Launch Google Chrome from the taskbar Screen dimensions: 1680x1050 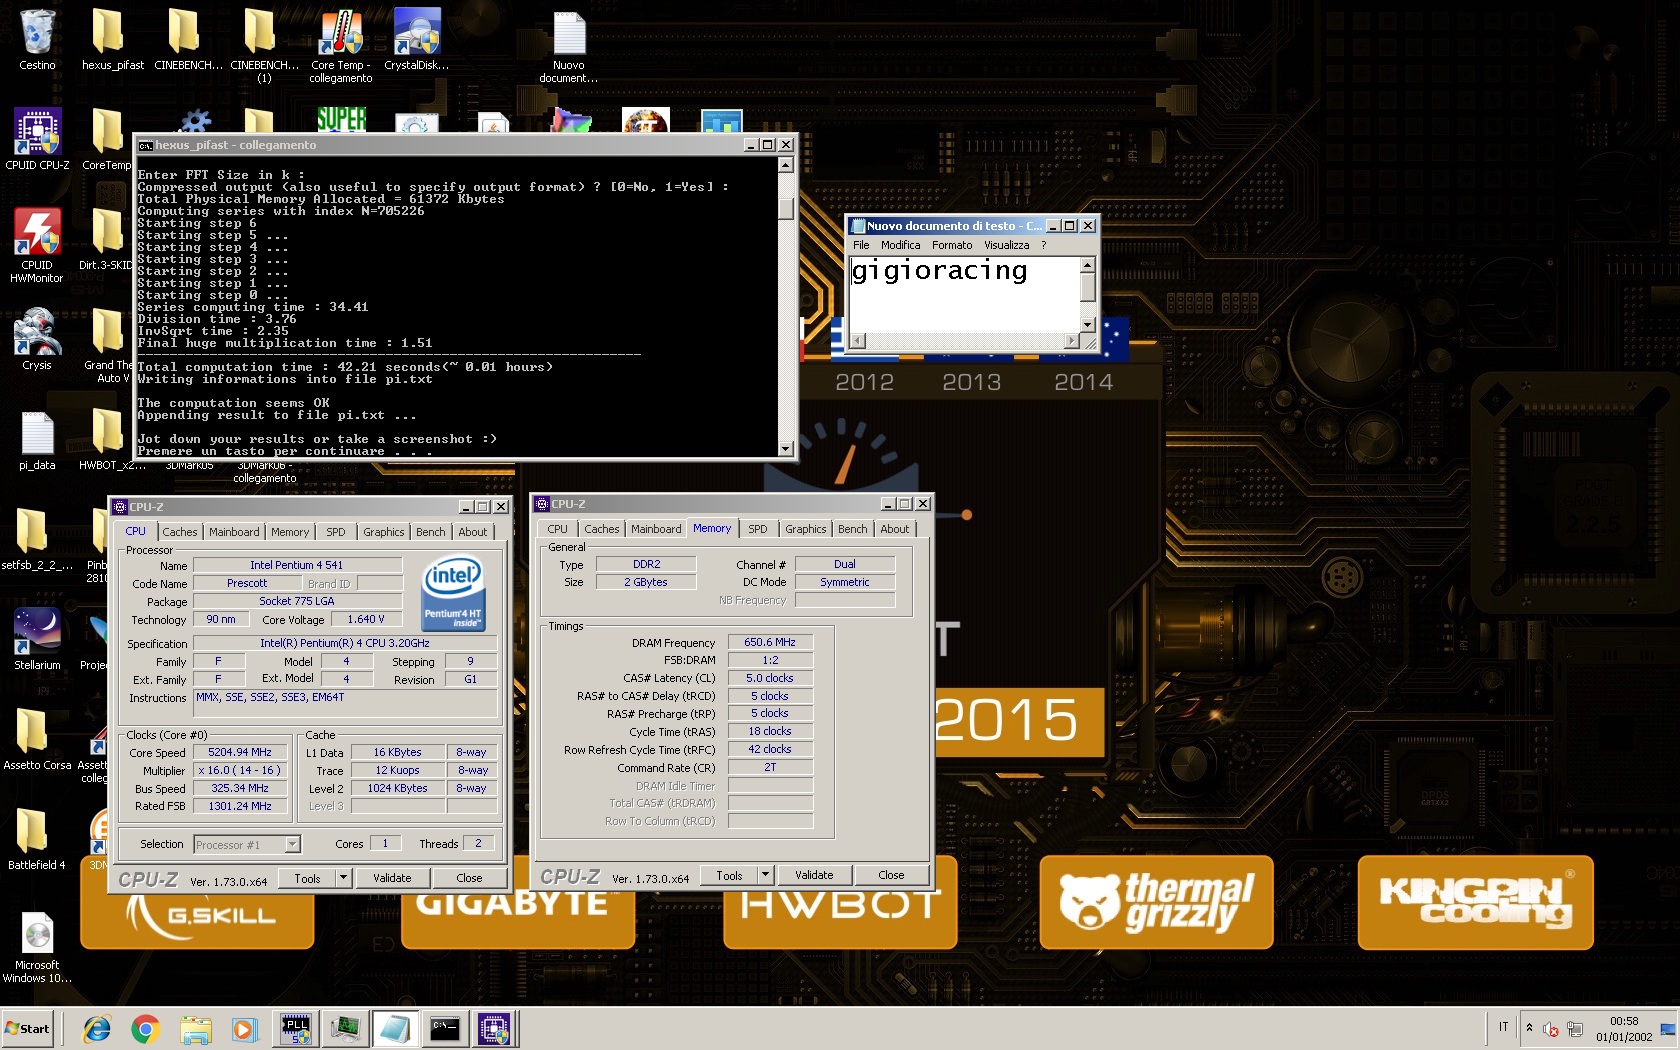point(146,1029)
